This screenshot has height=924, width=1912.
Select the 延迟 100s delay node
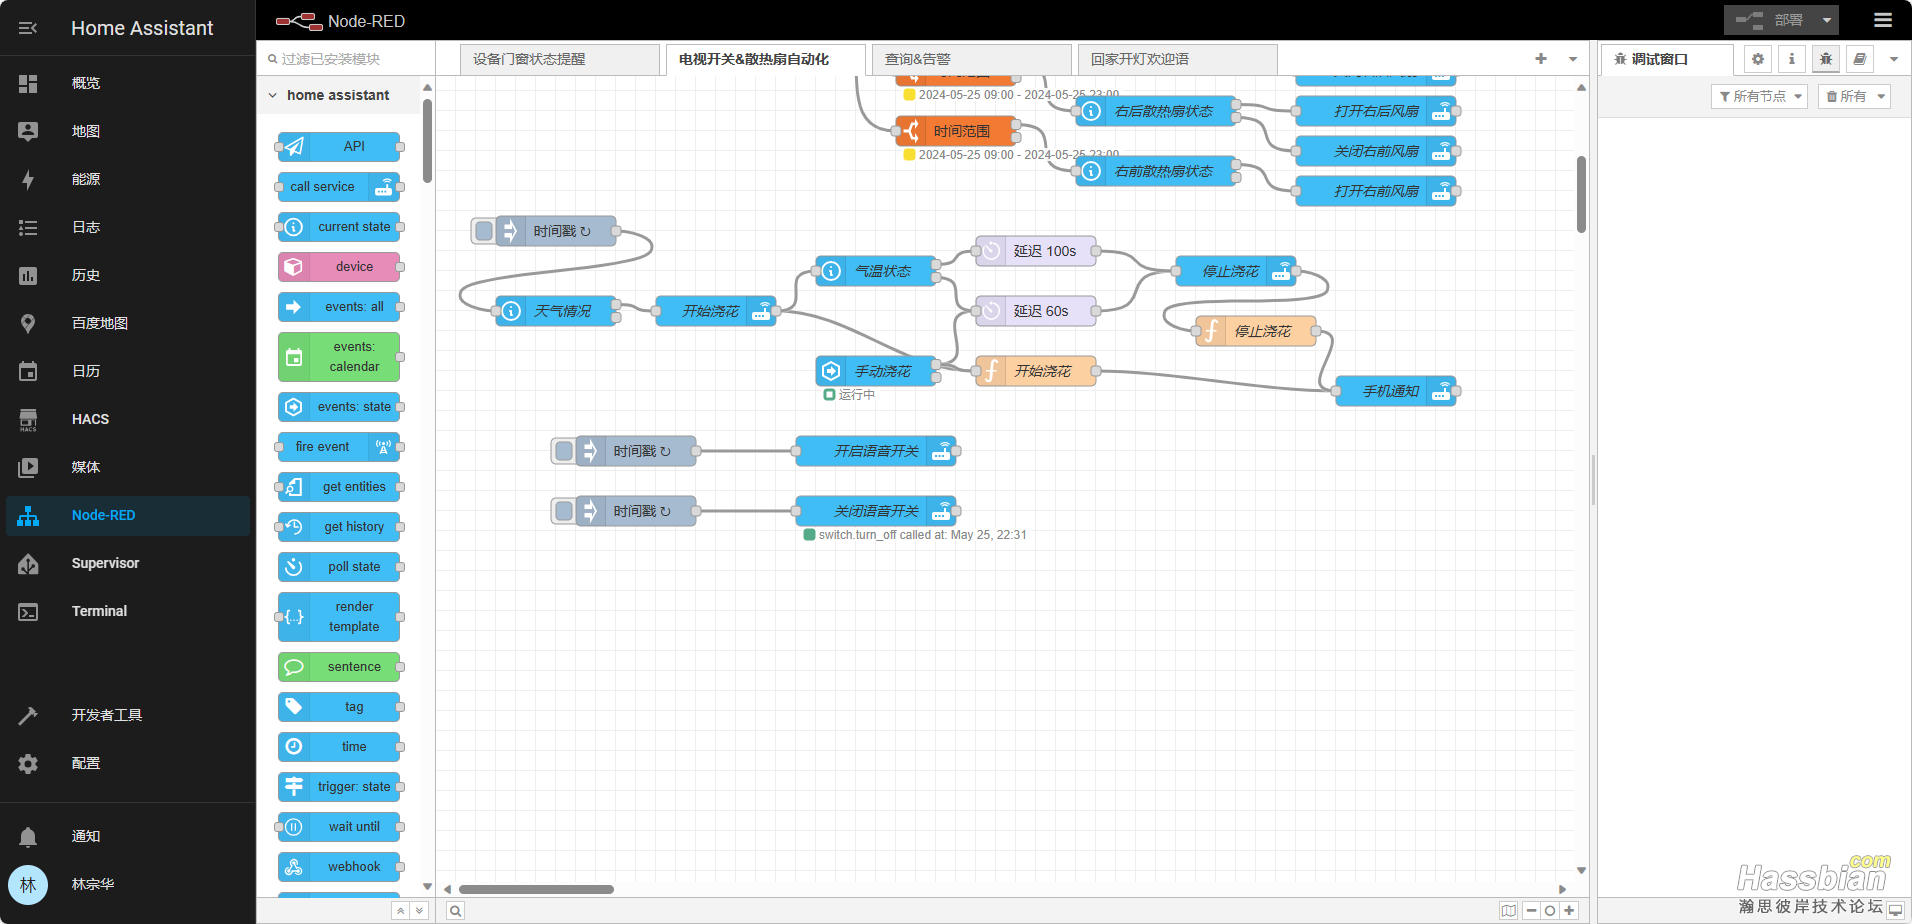(x=1036, y=251)
